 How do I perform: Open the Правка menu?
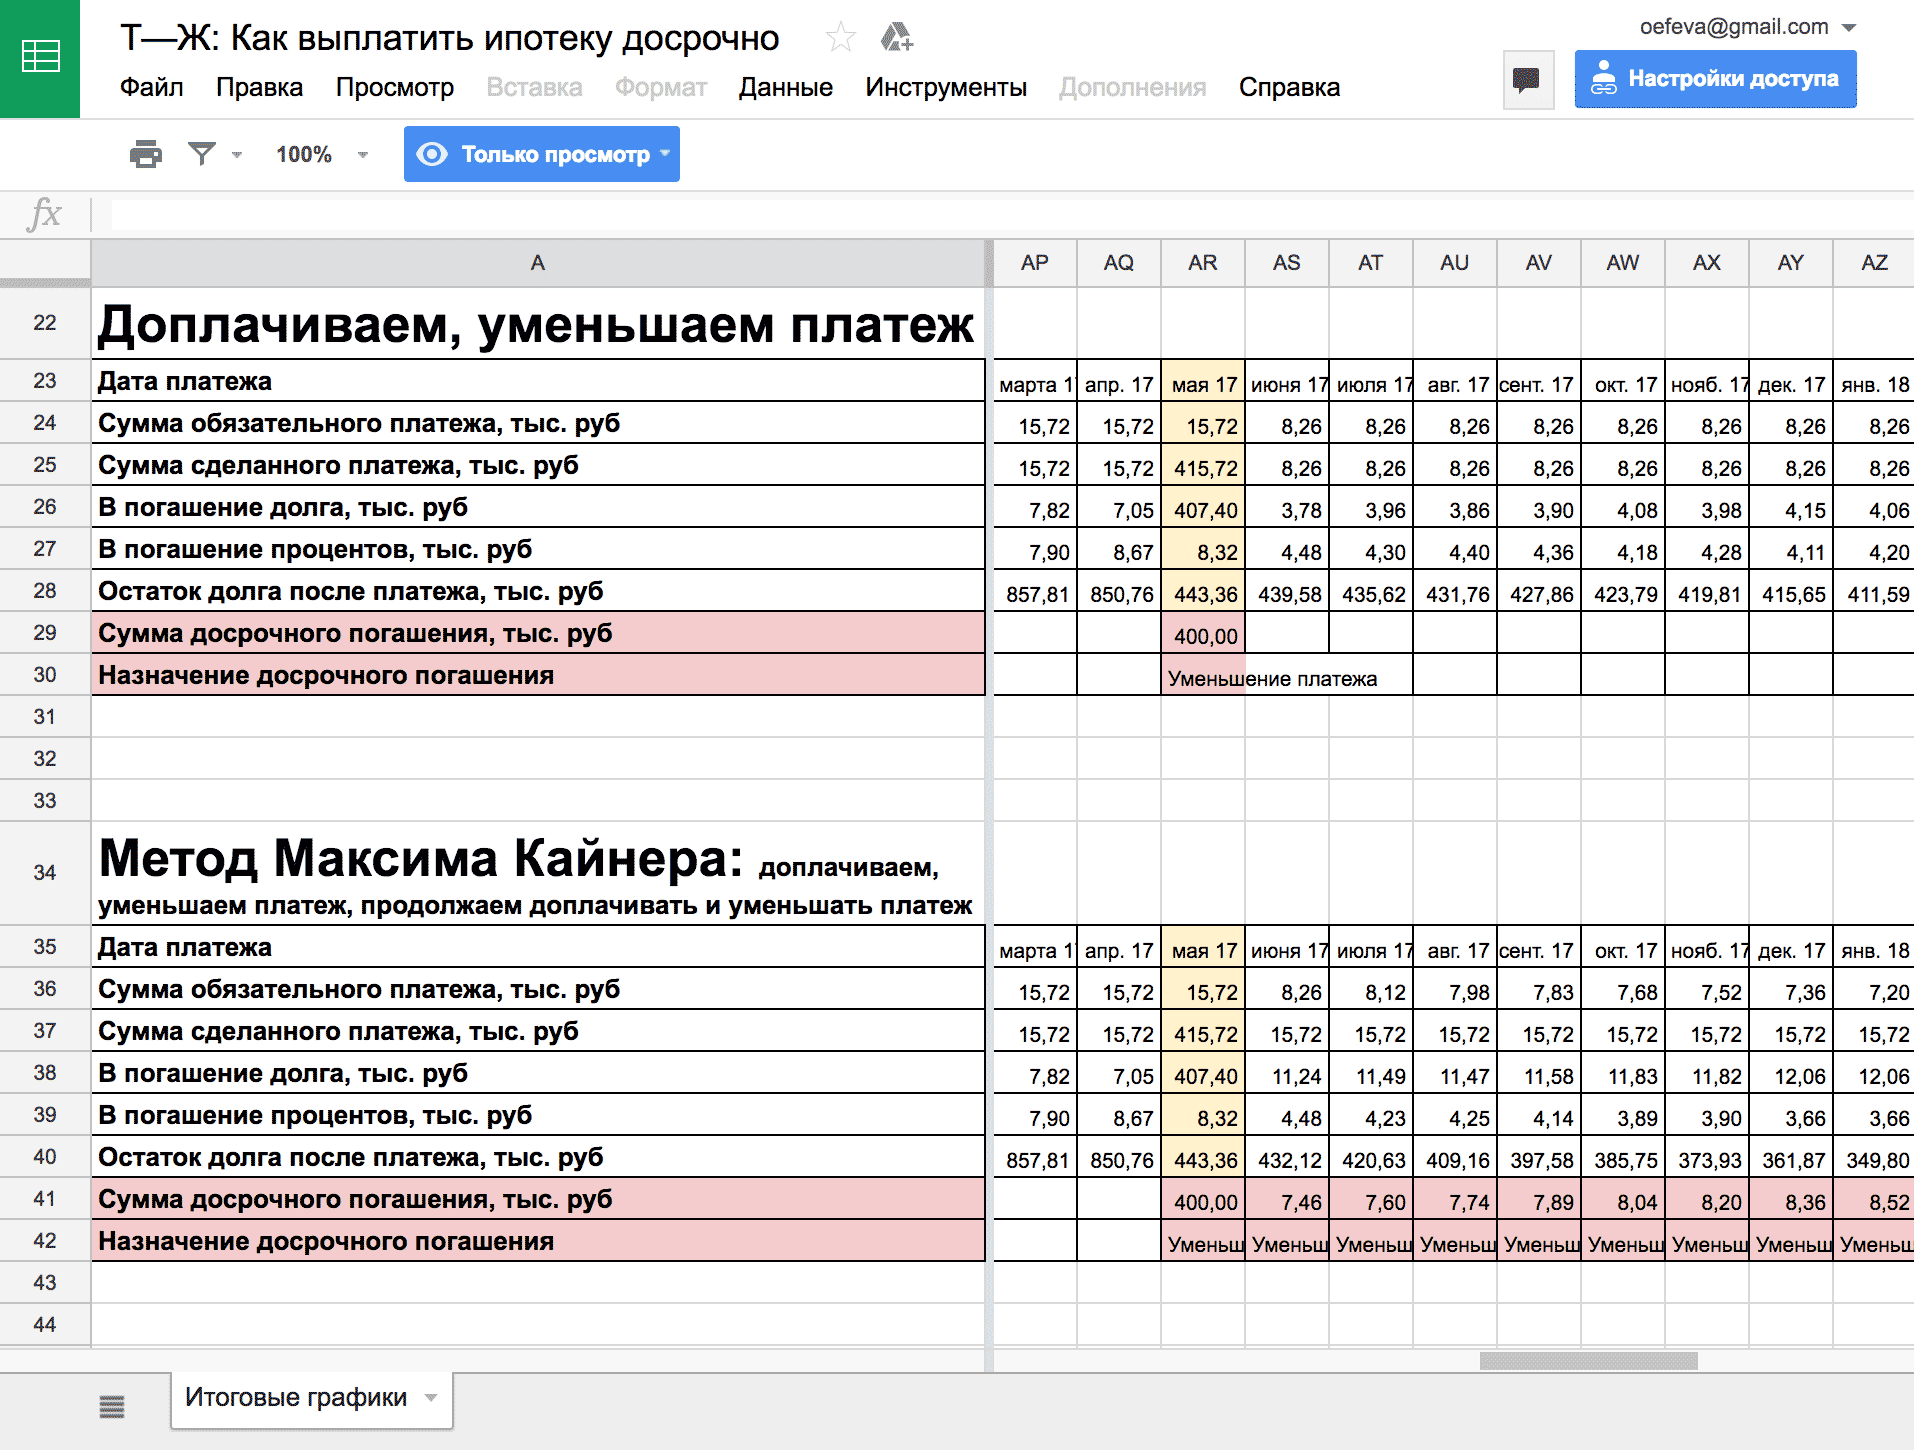click(259, 88)
